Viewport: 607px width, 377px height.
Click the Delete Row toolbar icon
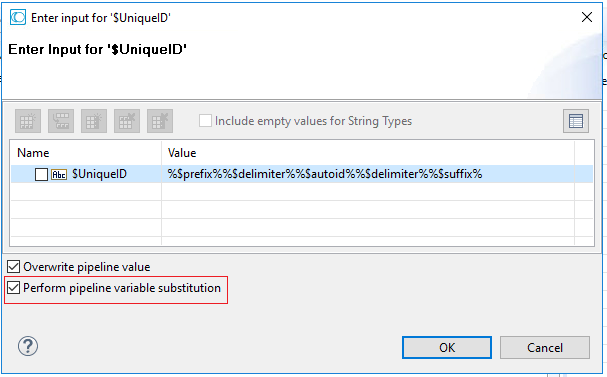127,121
